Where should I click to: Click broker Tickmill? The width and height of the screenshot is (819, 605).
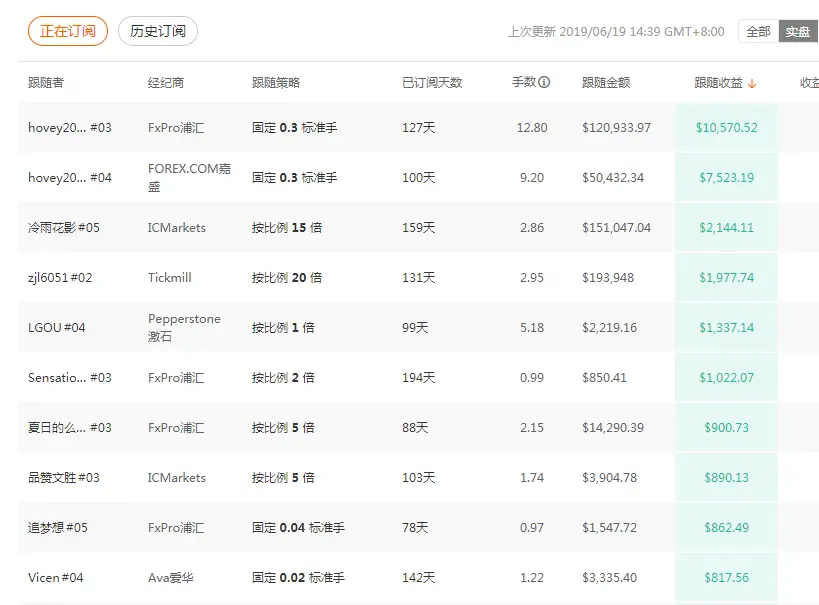pyautogui.click(x=170, y=277)
